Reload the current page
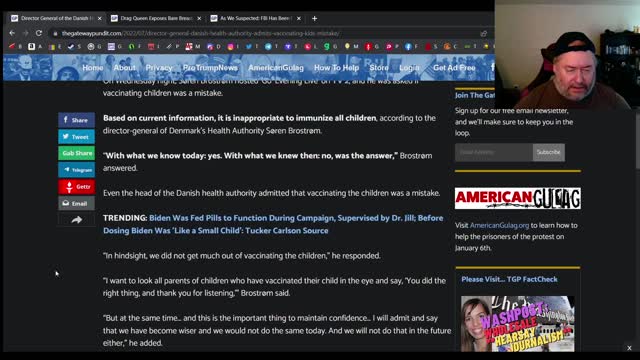The height and width of the screenshot is (360, 640). (39, 33)
